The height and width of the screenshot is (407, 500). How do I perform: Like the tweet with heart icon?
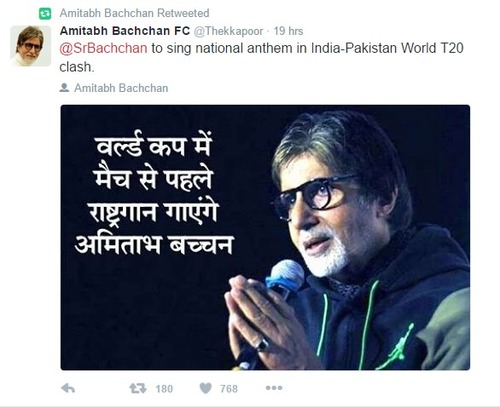[205, 388]
